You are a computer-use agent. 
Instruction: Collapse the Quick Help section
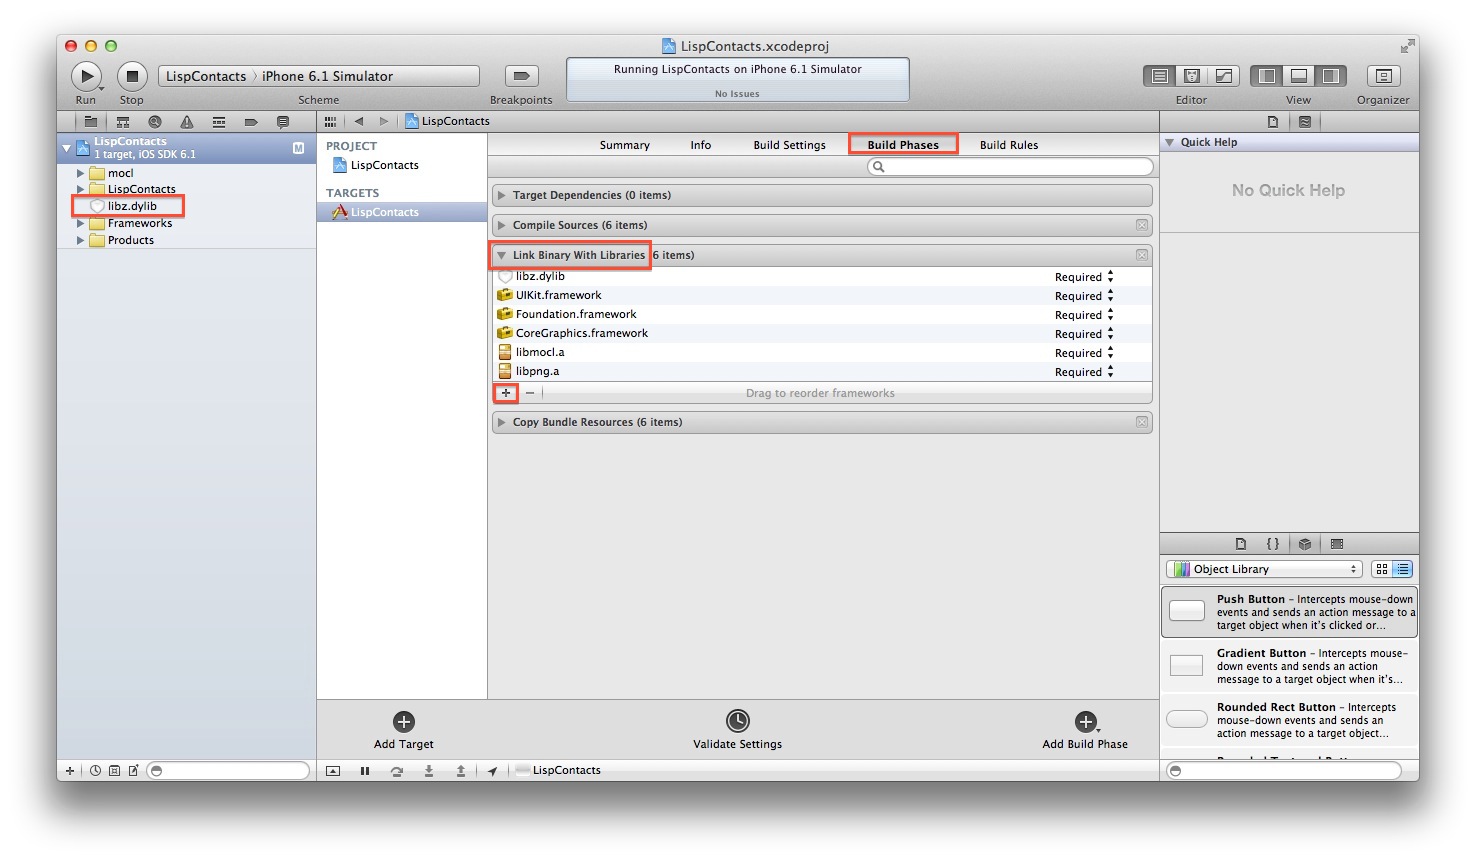click(1169, 143)
